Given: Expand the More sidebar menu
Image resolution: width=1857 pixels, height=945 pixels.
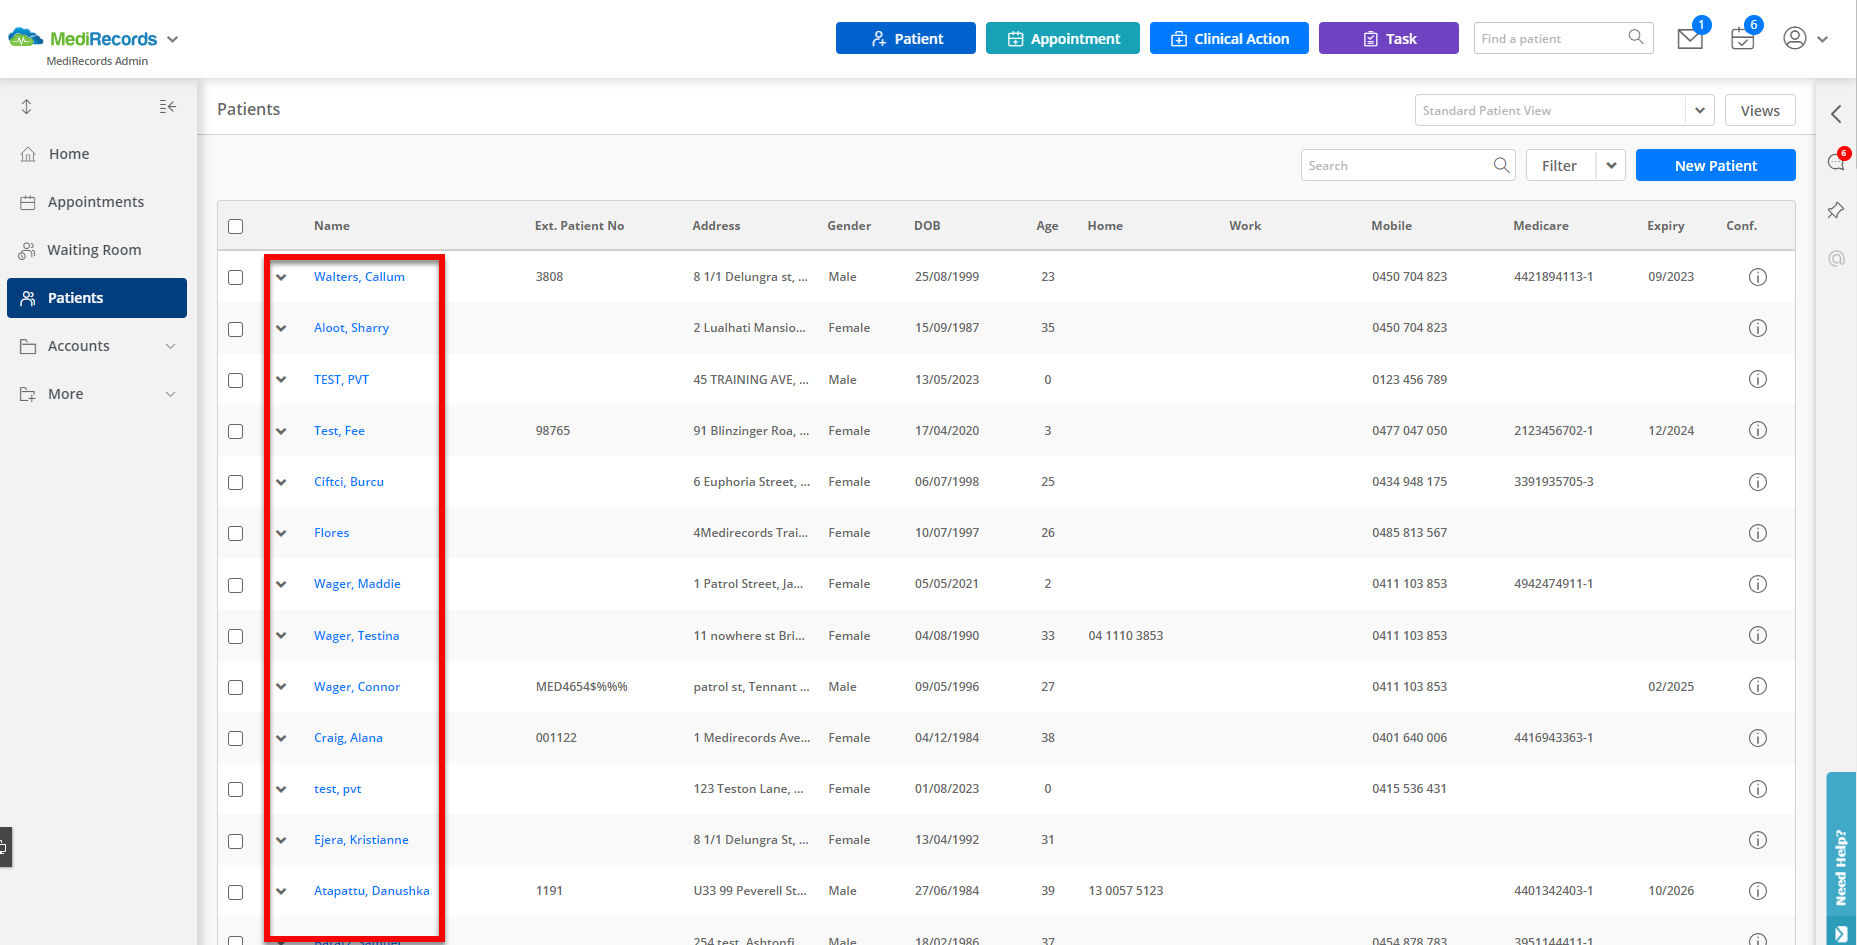Looking at the screenshot, I should click(x=97, y=394).
